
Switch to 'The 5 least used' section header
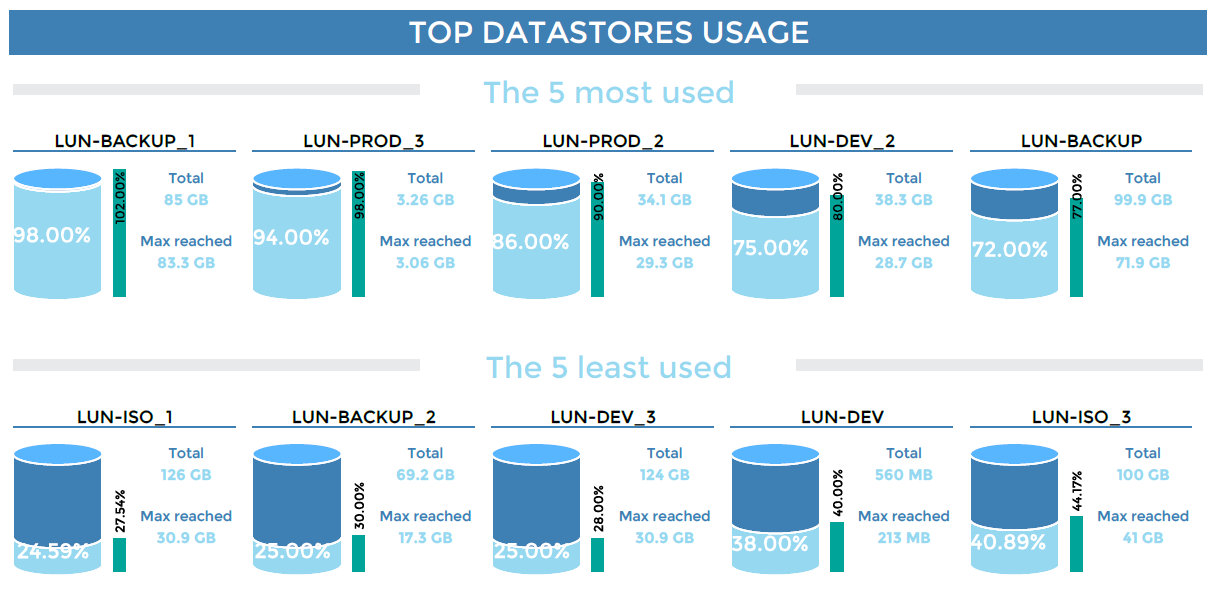[611, 367]
